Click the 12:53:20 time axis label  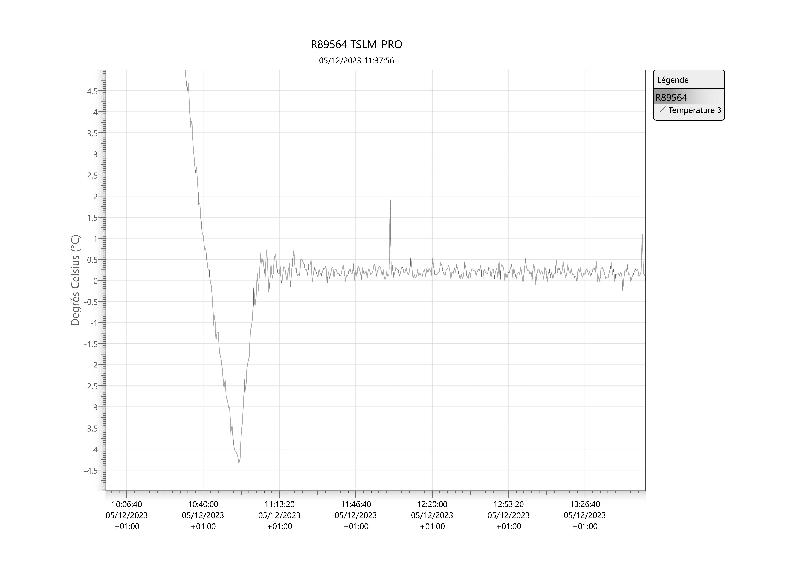[509, 505]
